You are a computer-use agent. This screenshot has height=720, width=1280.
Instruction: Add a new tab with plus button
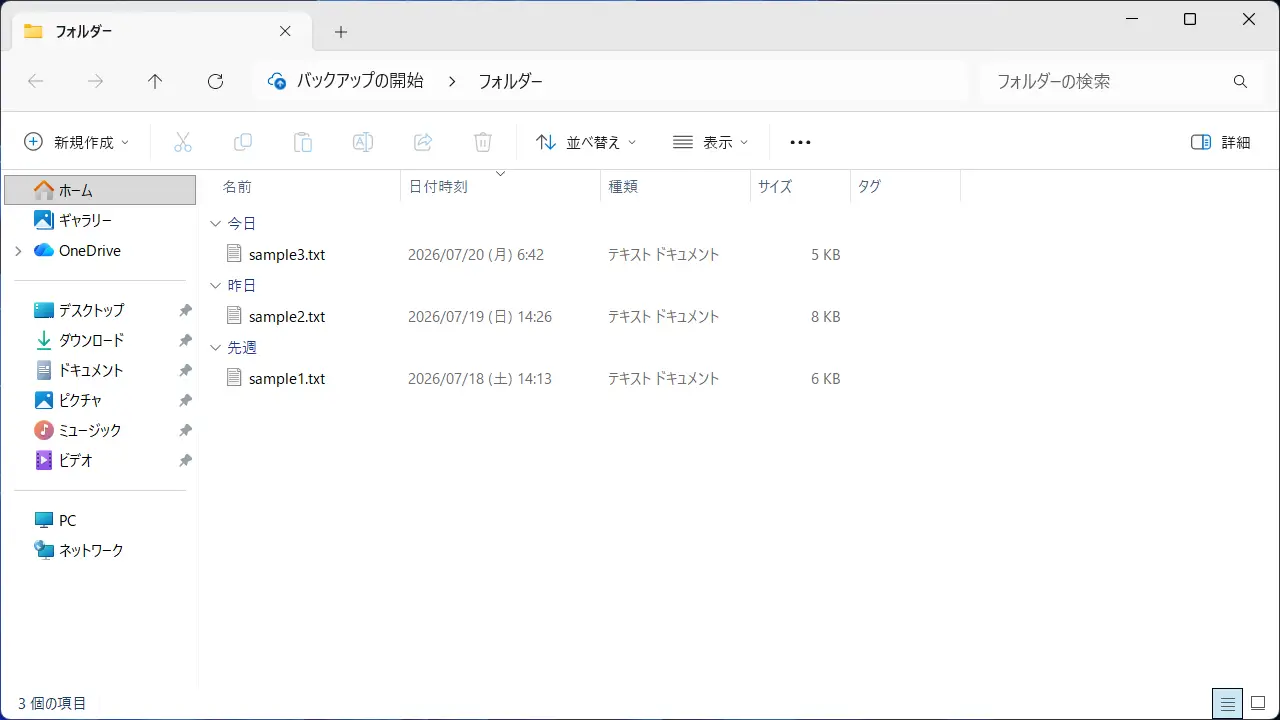click(341, 32)
